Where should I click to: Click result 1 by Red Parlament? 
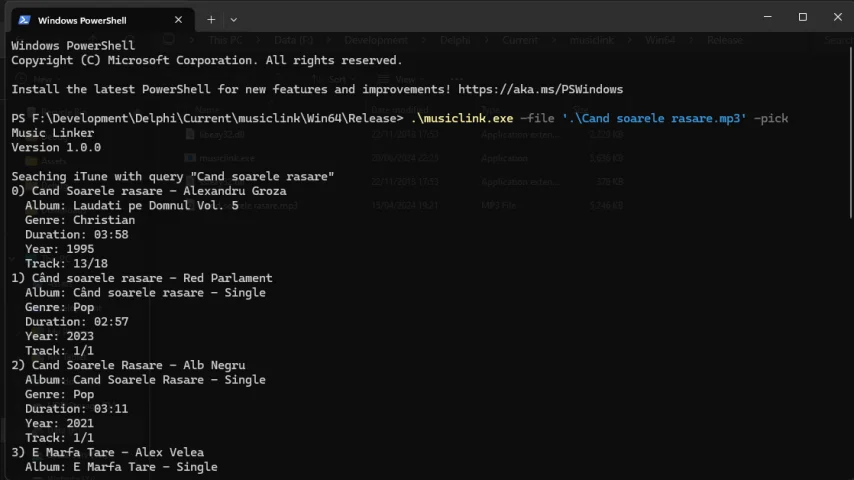tap(142, 278)
